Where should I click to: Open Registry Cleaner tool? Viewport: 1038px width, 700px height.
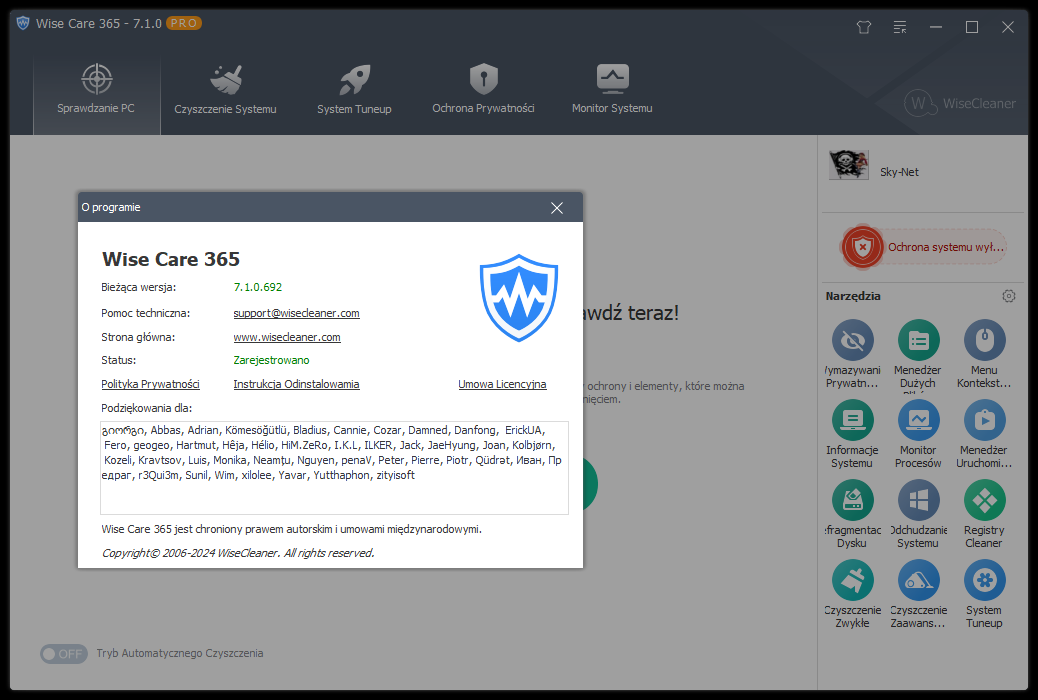coord(984,515)
